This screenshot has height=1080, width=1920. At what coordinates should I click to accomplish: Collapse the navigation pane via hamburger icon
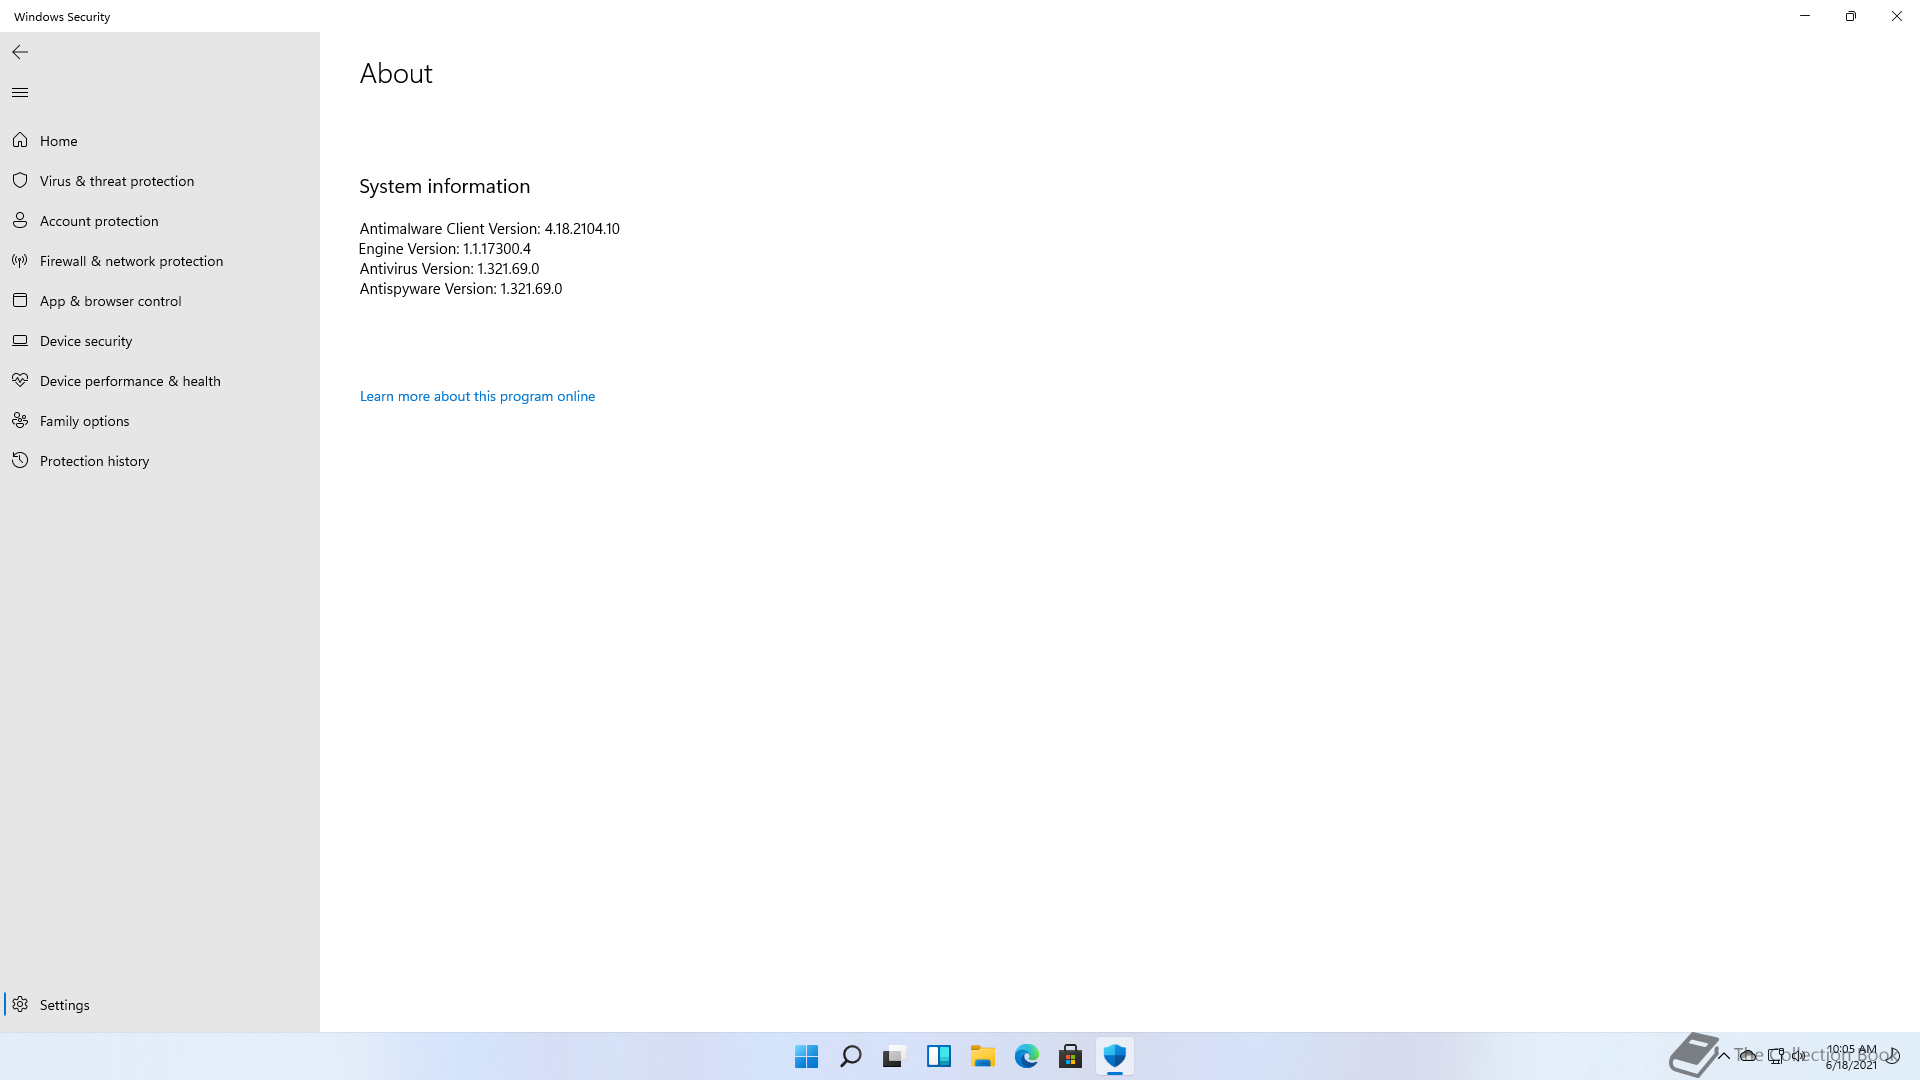pyautogui.click(x=20, y=92)
